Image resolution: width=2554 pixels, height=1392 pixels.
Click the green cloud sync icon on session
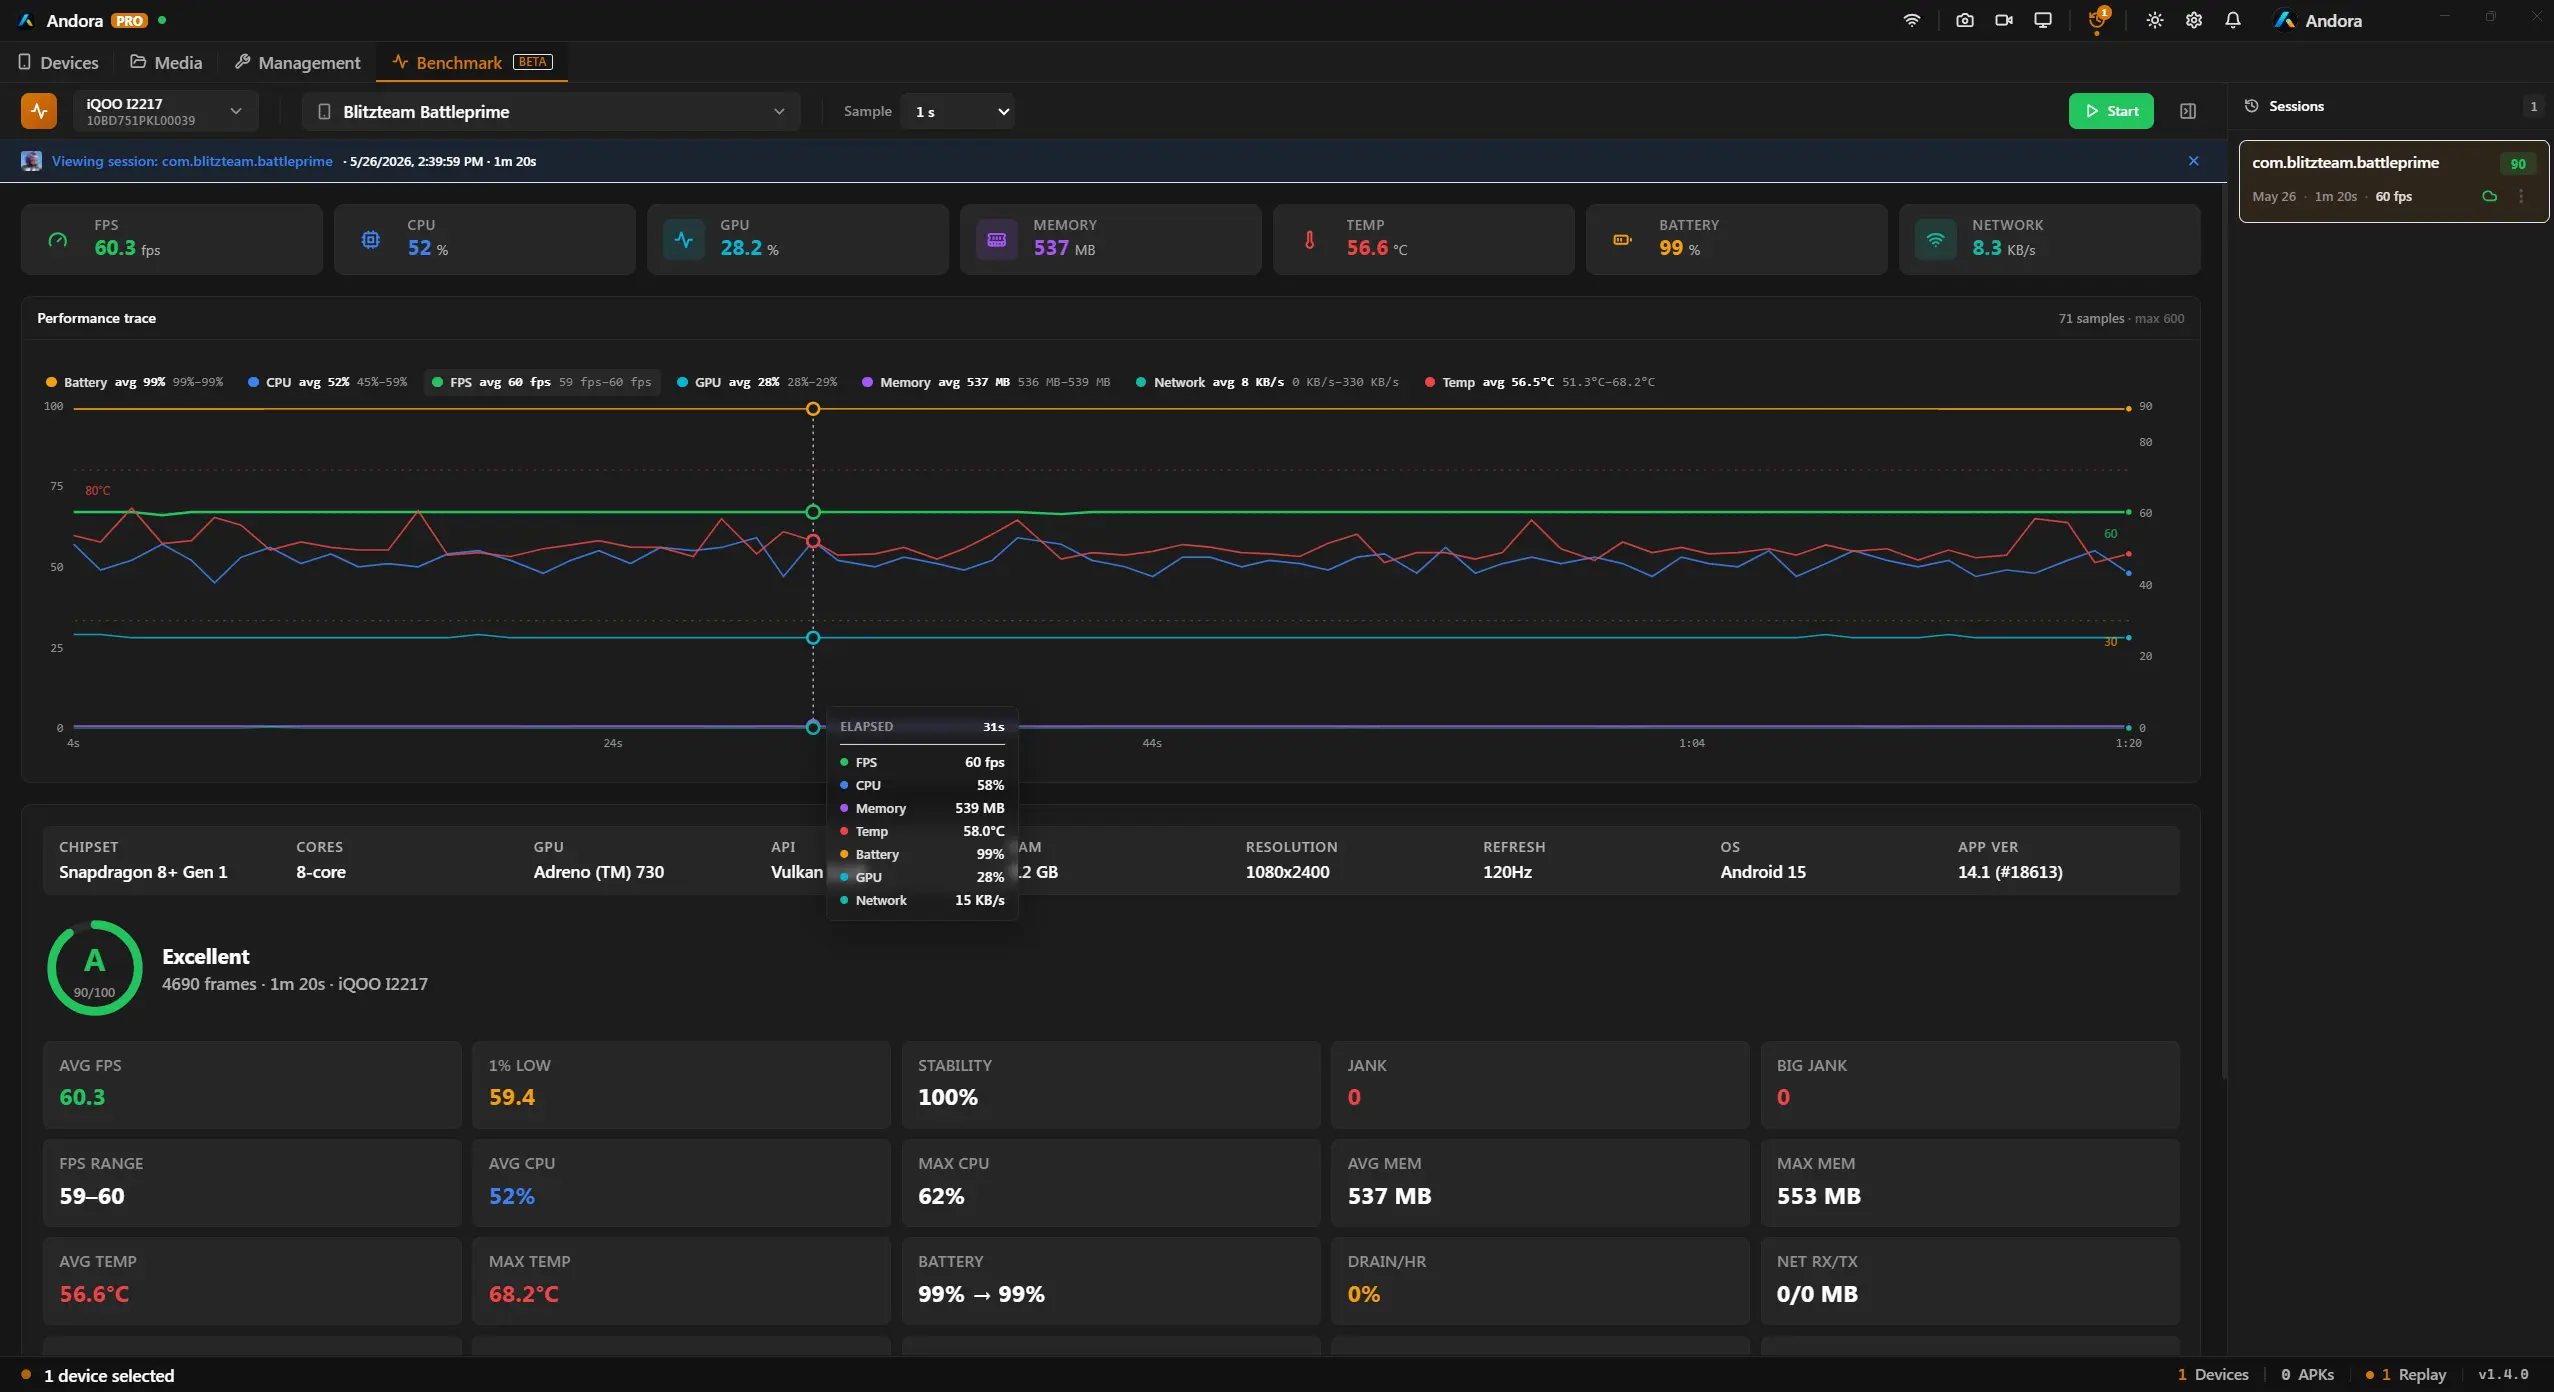(2490, 196)
